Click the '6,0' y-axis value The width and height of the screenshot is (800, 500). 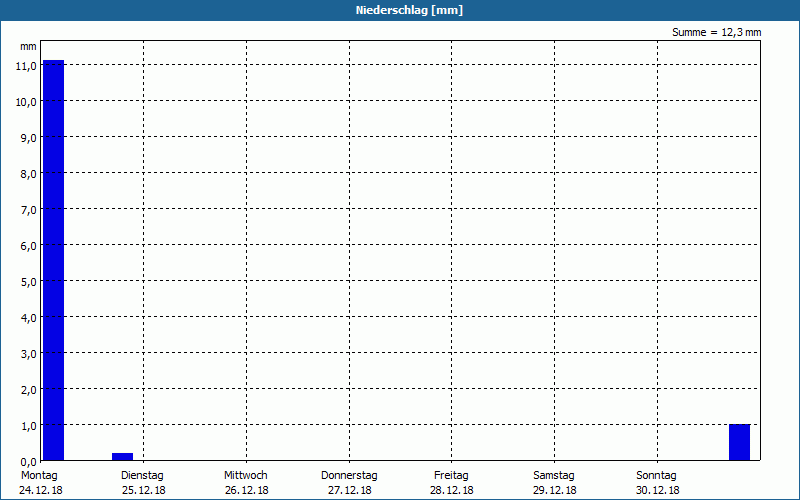click(x=28, y=246)
